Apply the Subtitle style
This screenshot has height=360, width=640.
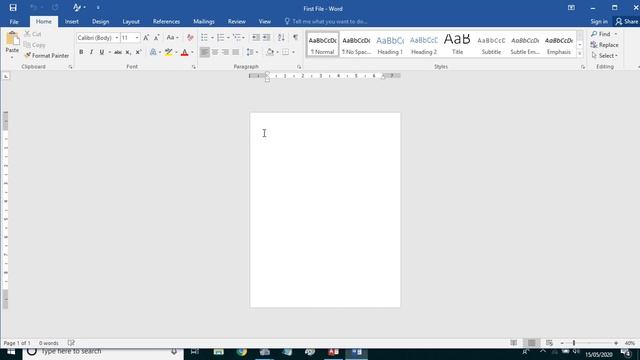tap(491, 44)
